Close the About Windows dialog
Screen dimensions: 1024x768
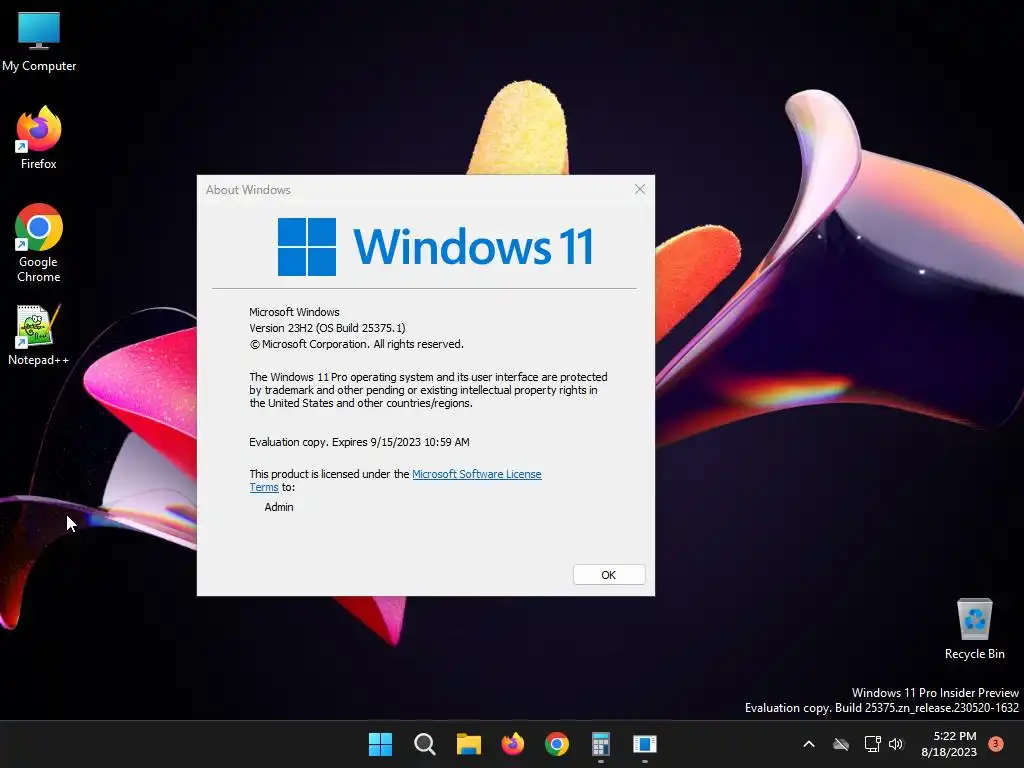click(x=640, y=189)
